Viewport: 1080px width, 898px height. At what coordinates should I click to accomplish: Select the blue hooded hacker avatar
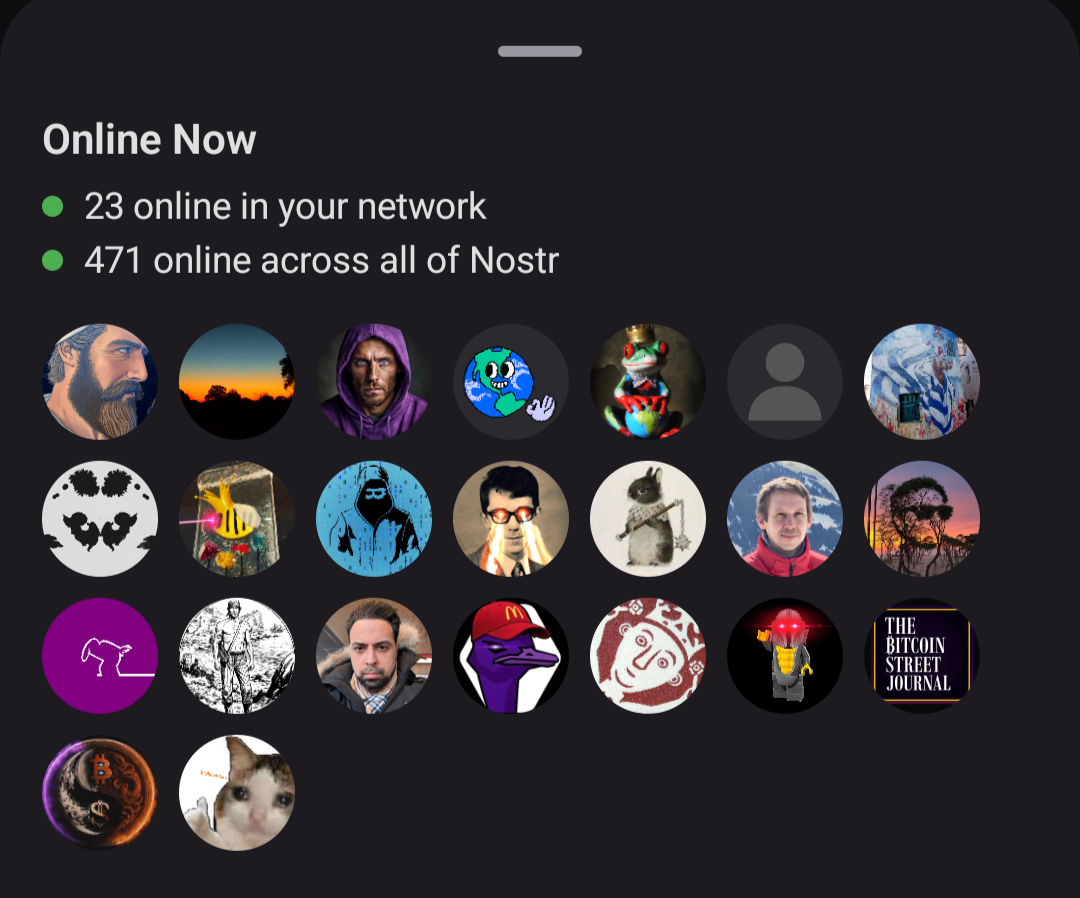point(374,519)
